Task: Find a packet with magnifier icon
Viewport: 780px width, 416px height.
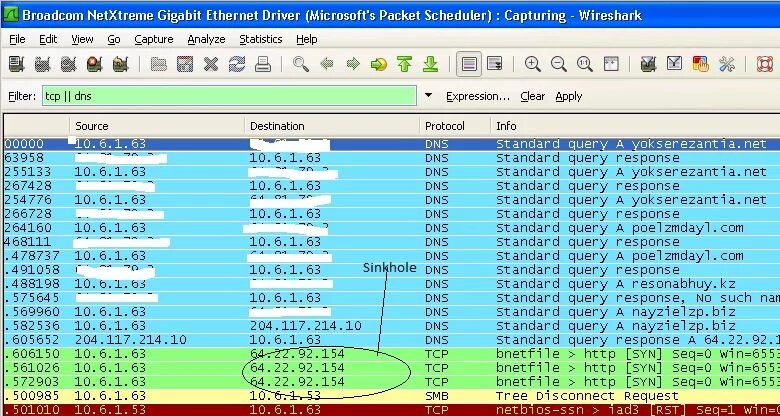Action: click(300, 64)
